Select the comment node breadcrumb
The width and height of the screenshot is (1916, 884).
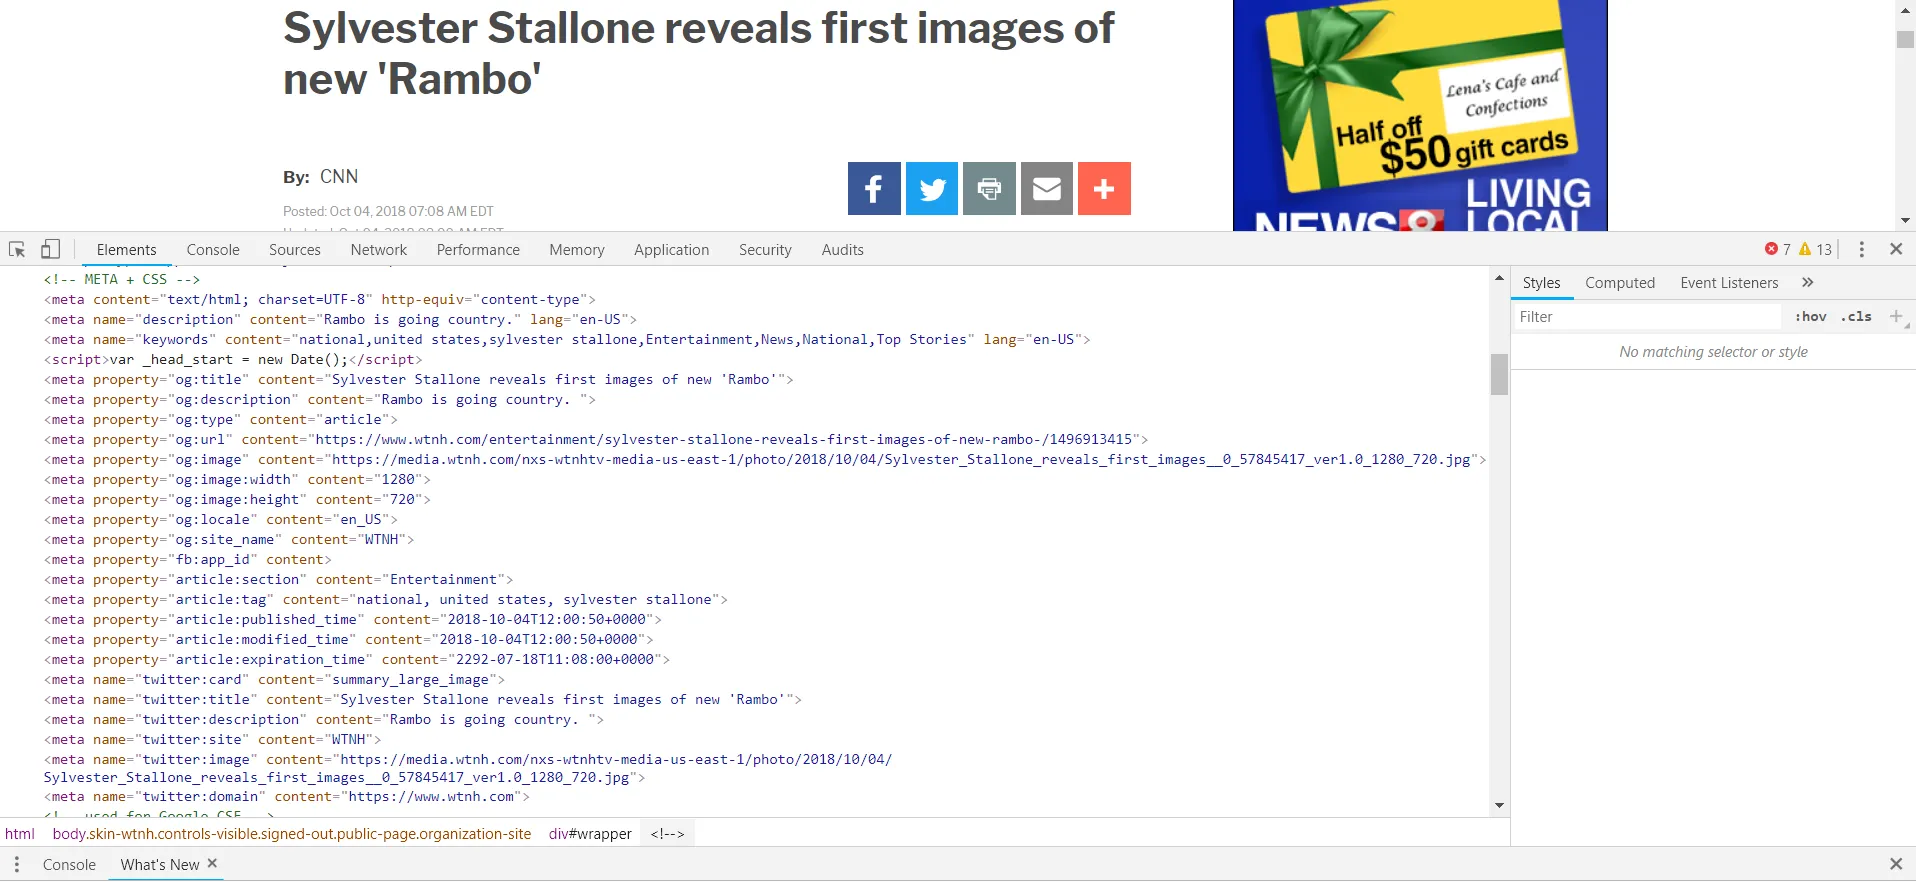click(668, 834)
